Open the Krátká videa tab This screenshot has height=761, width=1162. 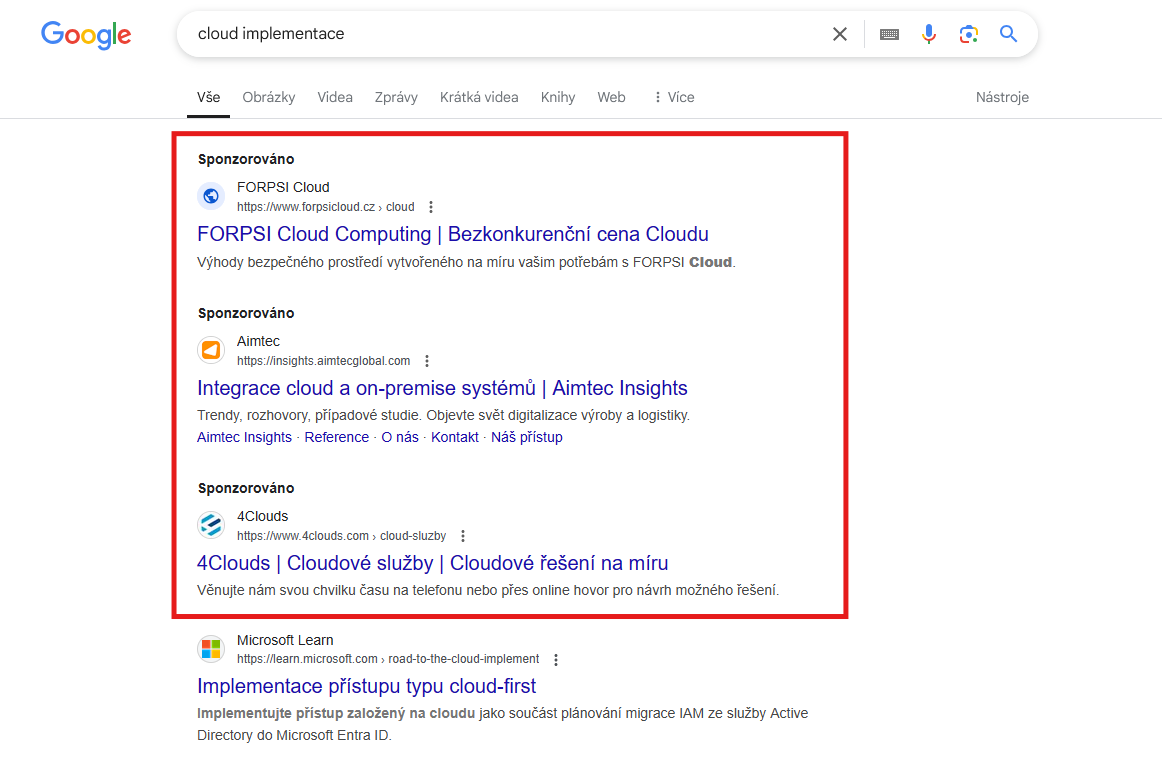tap(479, 97)
